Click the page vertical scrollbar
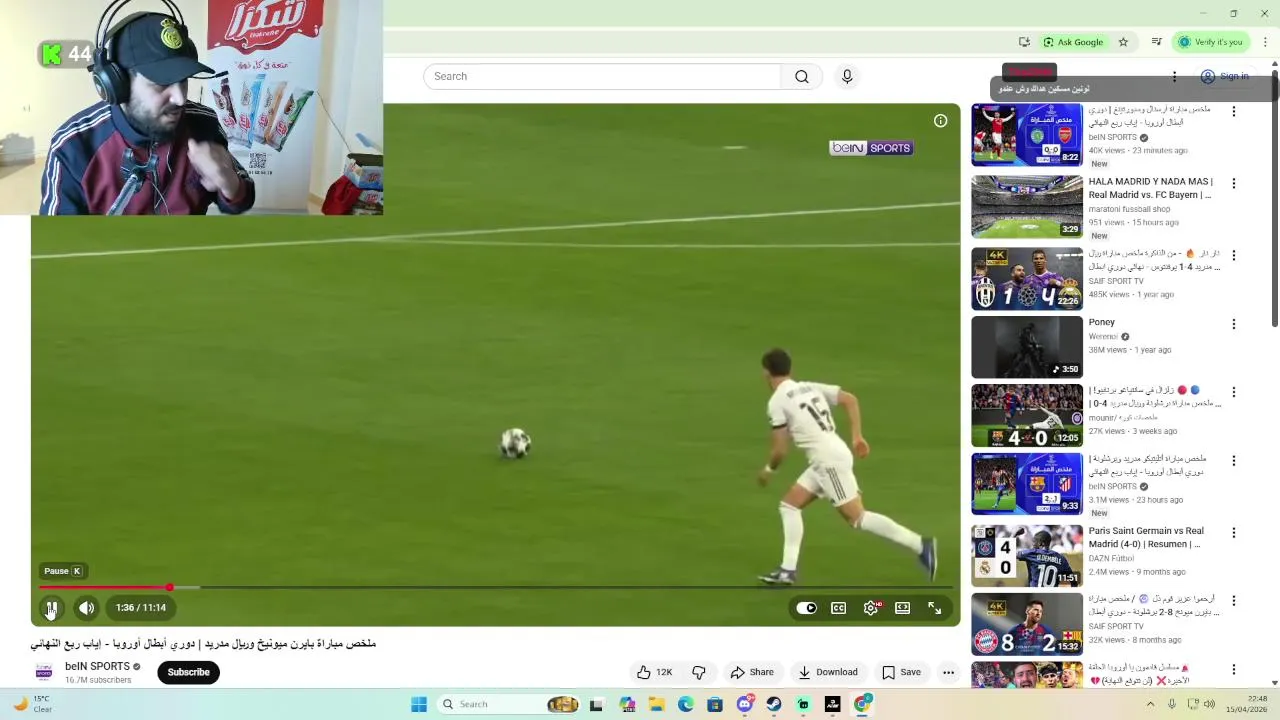1280x720 pixels. pyautogui.click(x=1275, y=198)
